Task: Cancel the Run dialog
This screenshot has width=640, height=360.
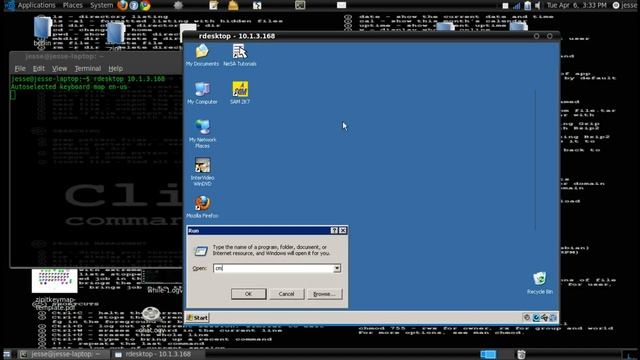Action: pos(286,294)
